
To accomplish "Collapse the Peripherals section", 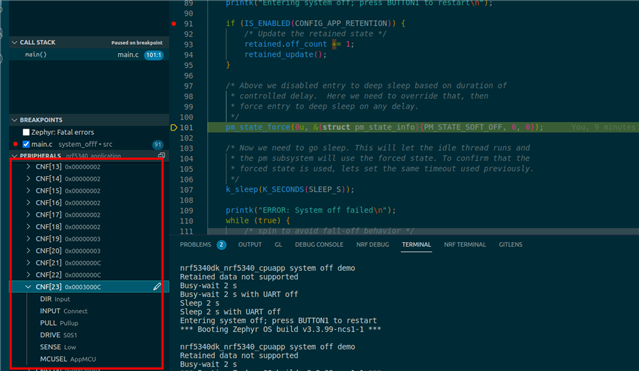I will [x=15, y=156].
